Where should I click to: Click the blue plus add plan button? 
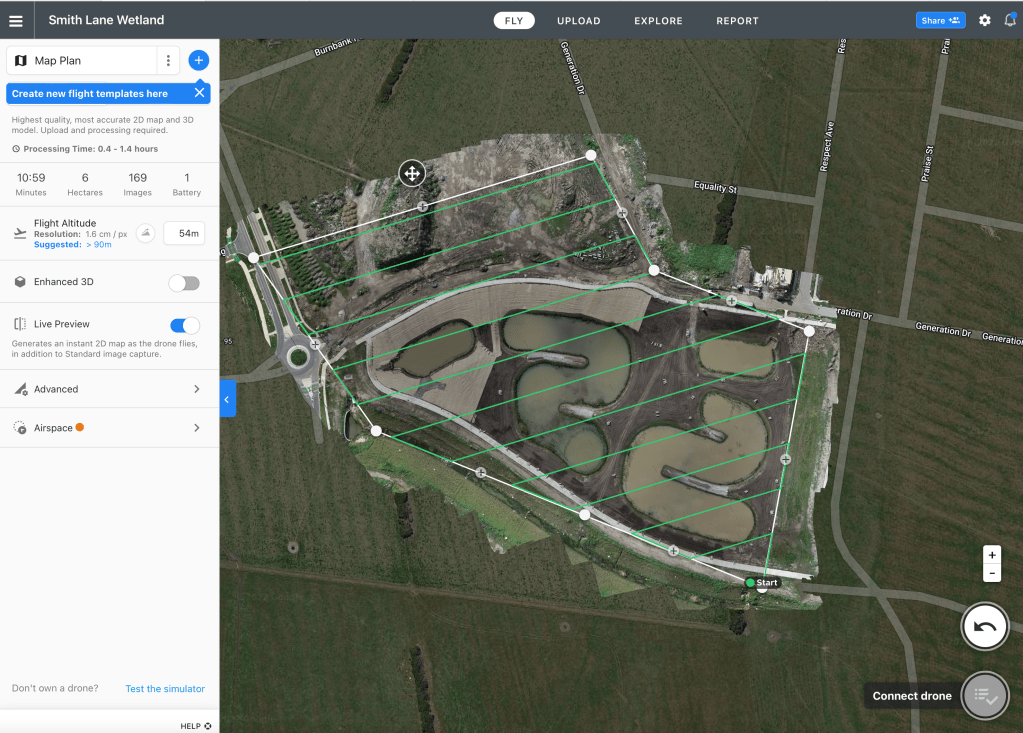(x=198, y=60)
